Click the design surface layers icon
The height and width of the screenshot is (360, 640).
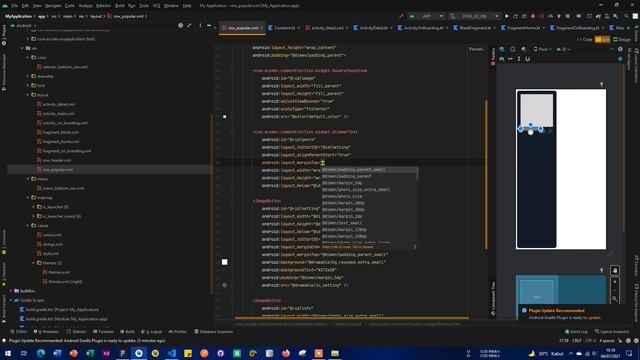pyautogui.click(x=502, y=49)
